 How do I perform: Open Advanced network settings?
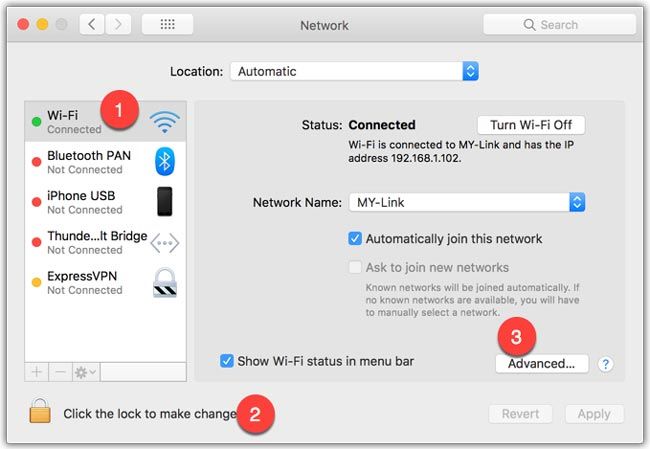[542, 364]
